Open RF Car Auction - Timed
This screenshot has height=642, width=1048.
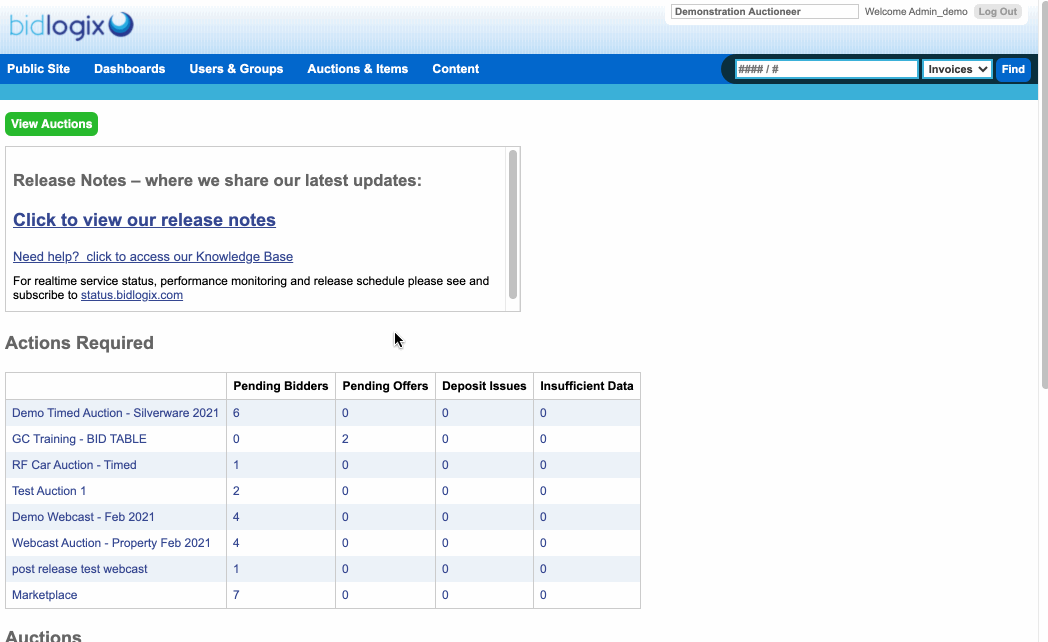[x=74, y=465]
